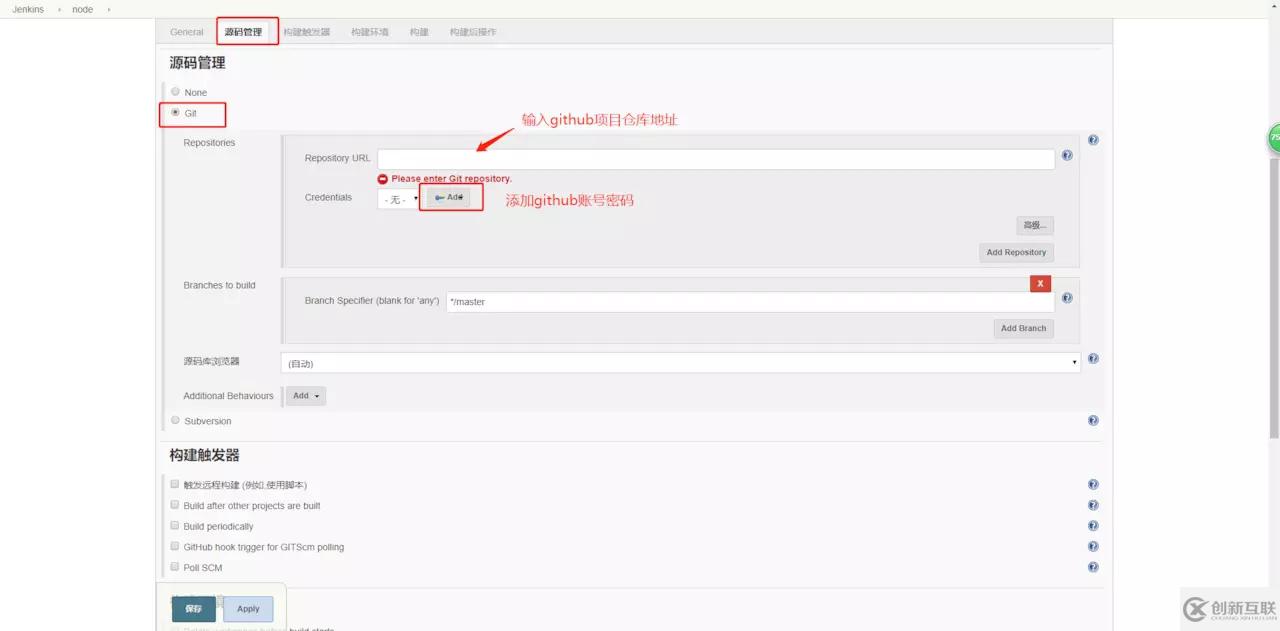Open help icon for Poll SCM
Image resolution: width=1280 pixels, height=631 pixels.
(x=1093, y=567)
